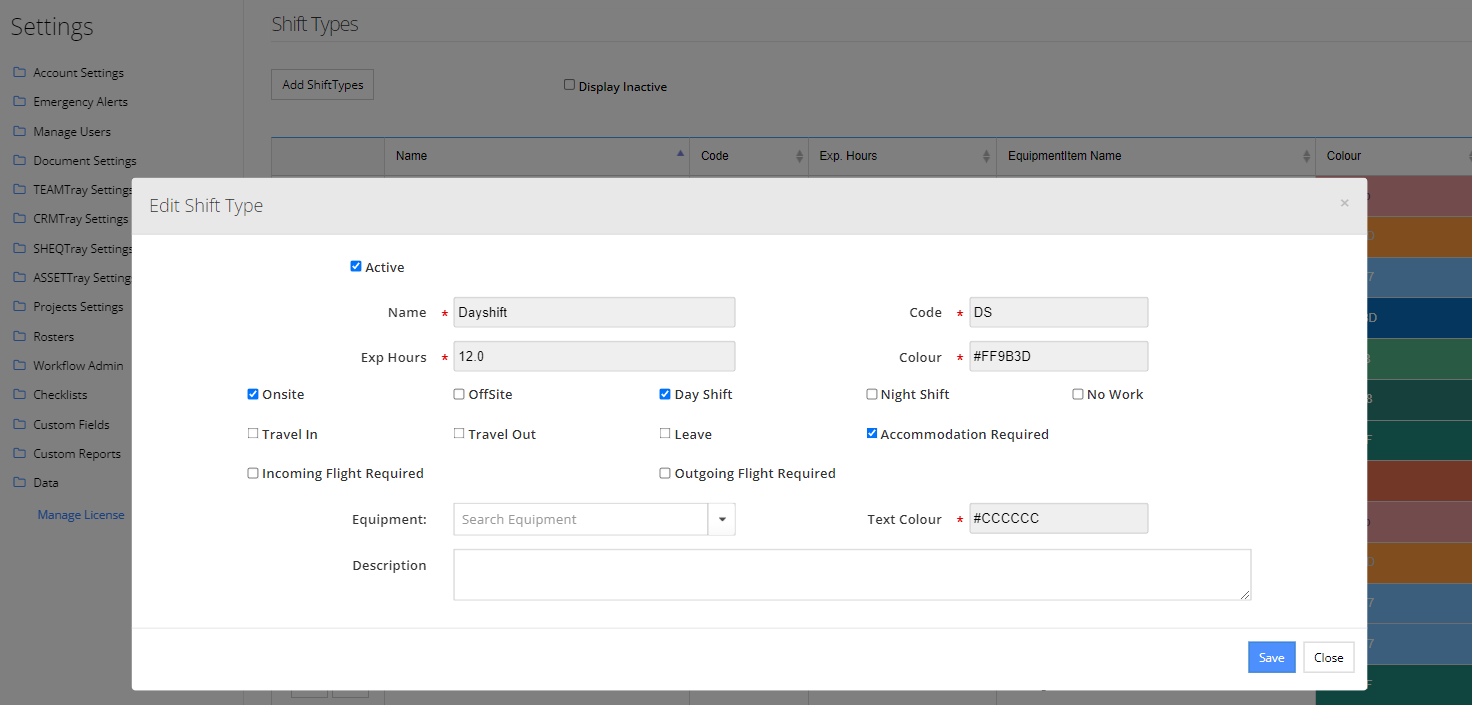Click the Document Settings folder icon
The height and width of the screenshot is (705, 1472).
[x=19, y=160]
